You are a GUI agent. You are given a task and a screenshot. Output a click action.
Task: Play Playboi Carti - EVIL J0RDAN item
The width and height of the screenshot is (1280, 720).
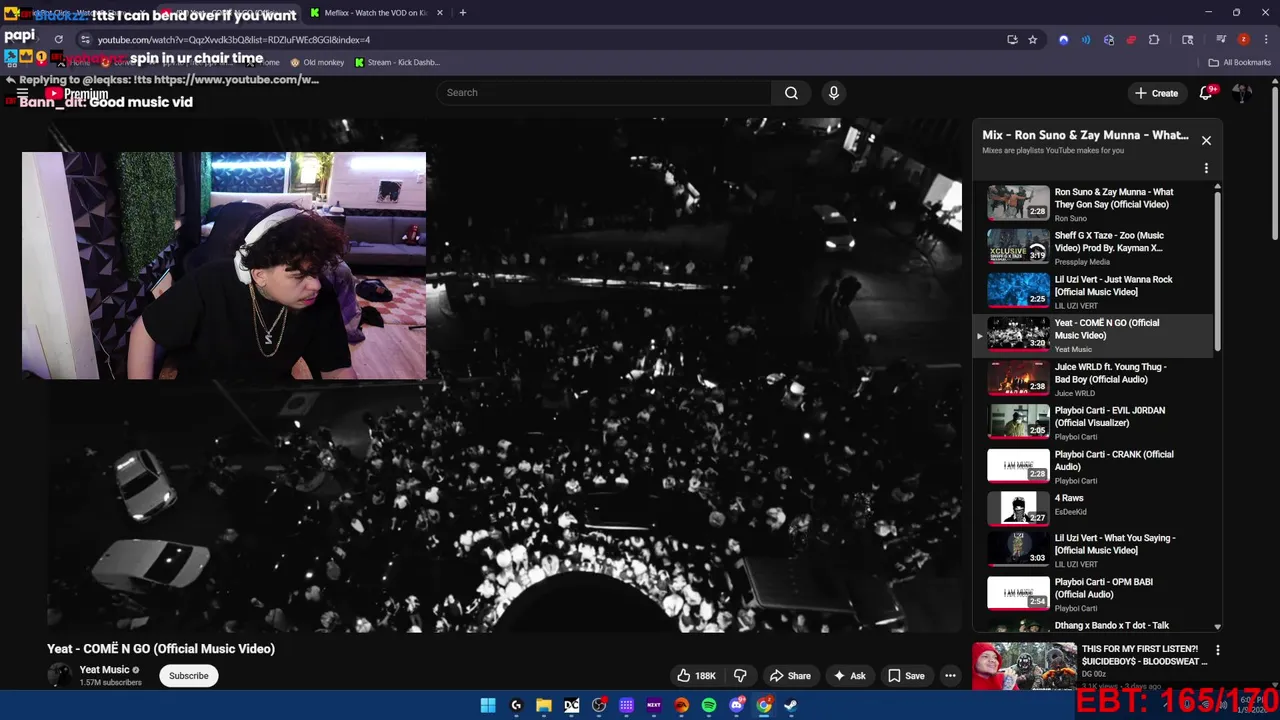[x=1094, y=422]
